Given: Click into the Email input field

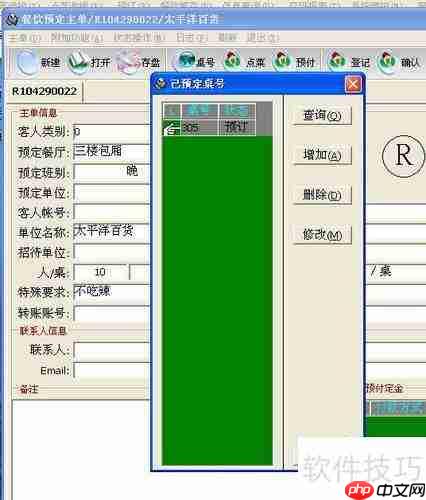Looking at the screenshot, I should point(112,371).
